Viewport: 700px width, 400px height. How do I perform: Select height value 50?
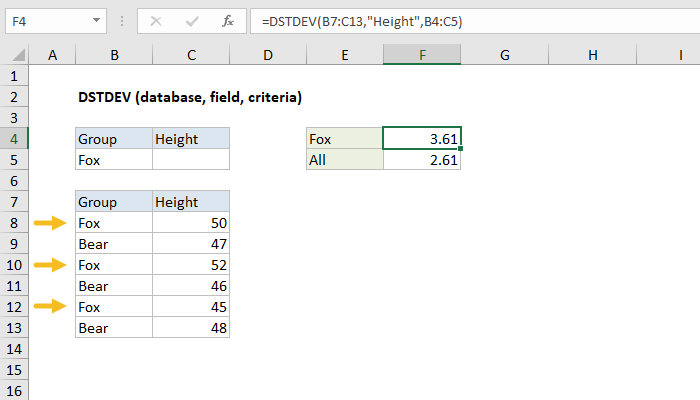coord(191,222)
